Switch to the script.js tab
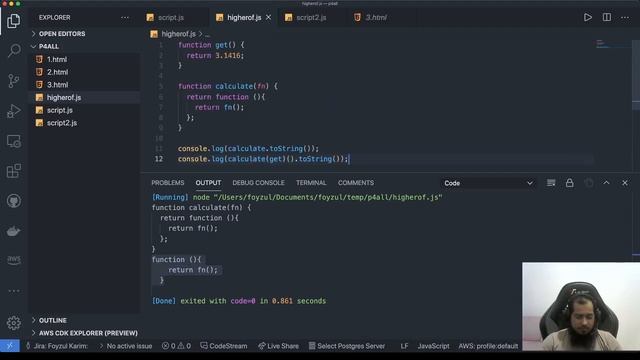The image size is (640, 360). pyautogui.click(x=171, y=18)
